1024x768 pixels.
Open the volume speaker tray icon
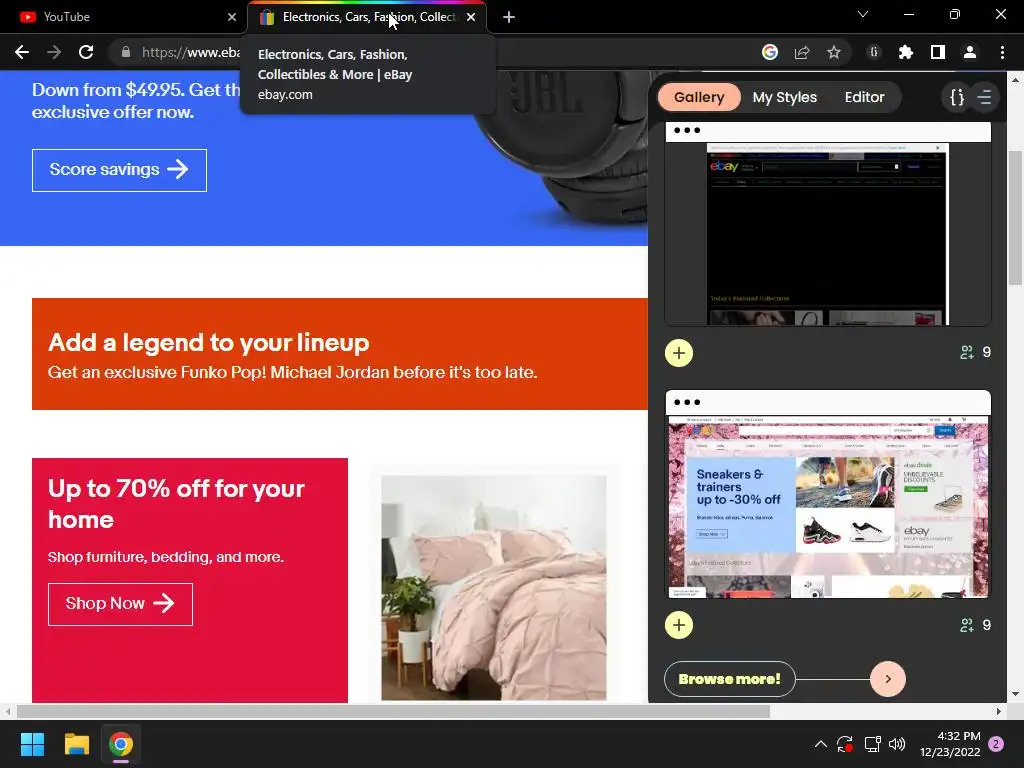pyautogui.click(x=897, y=744)
